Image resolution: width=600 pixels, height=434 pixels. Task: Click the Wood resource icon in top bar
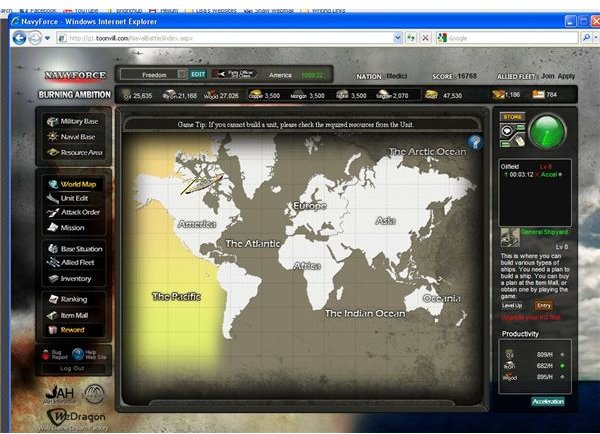click(211, 95)
